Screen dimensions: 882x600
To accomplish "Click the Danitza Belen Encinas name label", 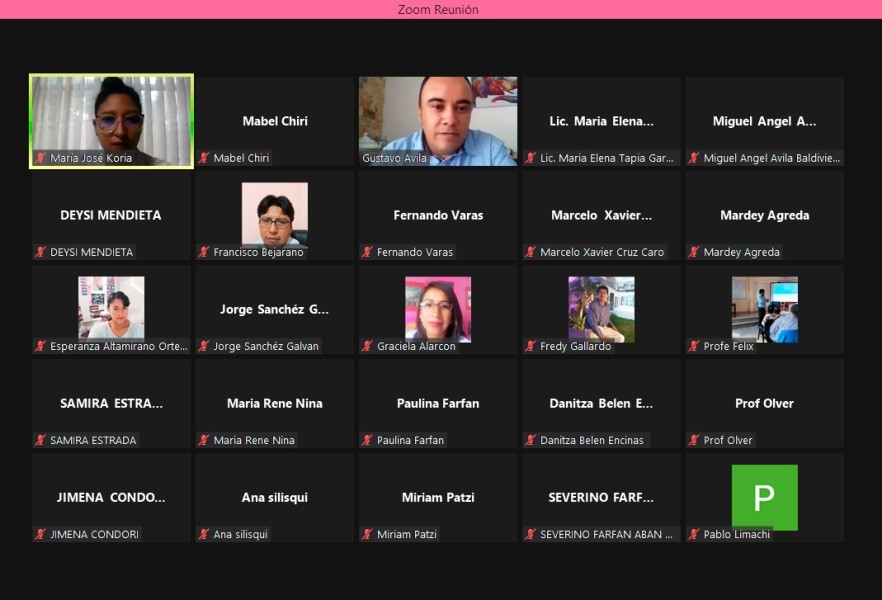I will pyautogui.click(x=592, y=440).
